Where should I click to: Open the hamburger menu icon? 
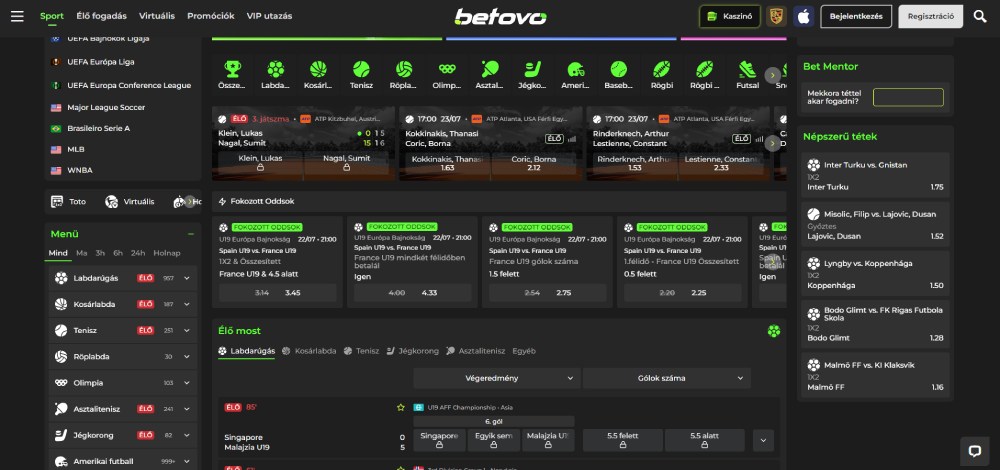17,16
